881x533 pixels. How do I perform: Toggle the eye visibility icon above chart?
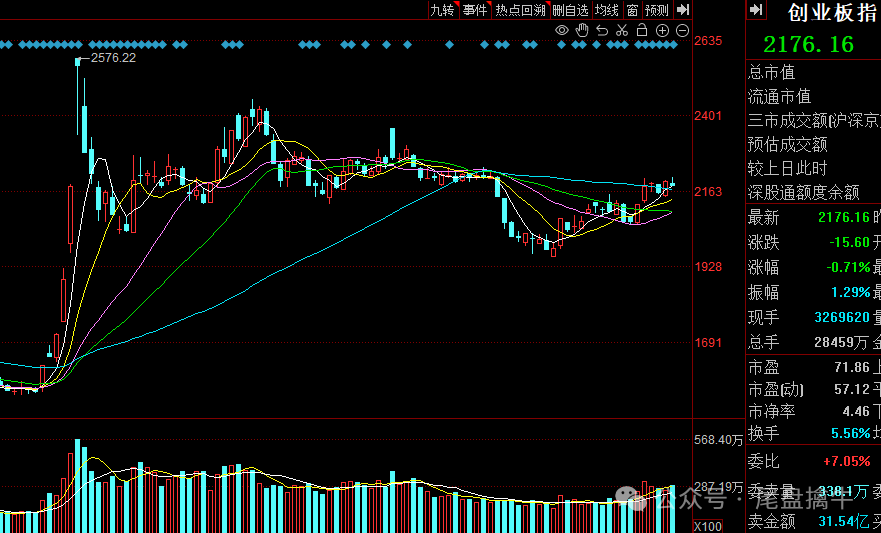click(562, 30)
